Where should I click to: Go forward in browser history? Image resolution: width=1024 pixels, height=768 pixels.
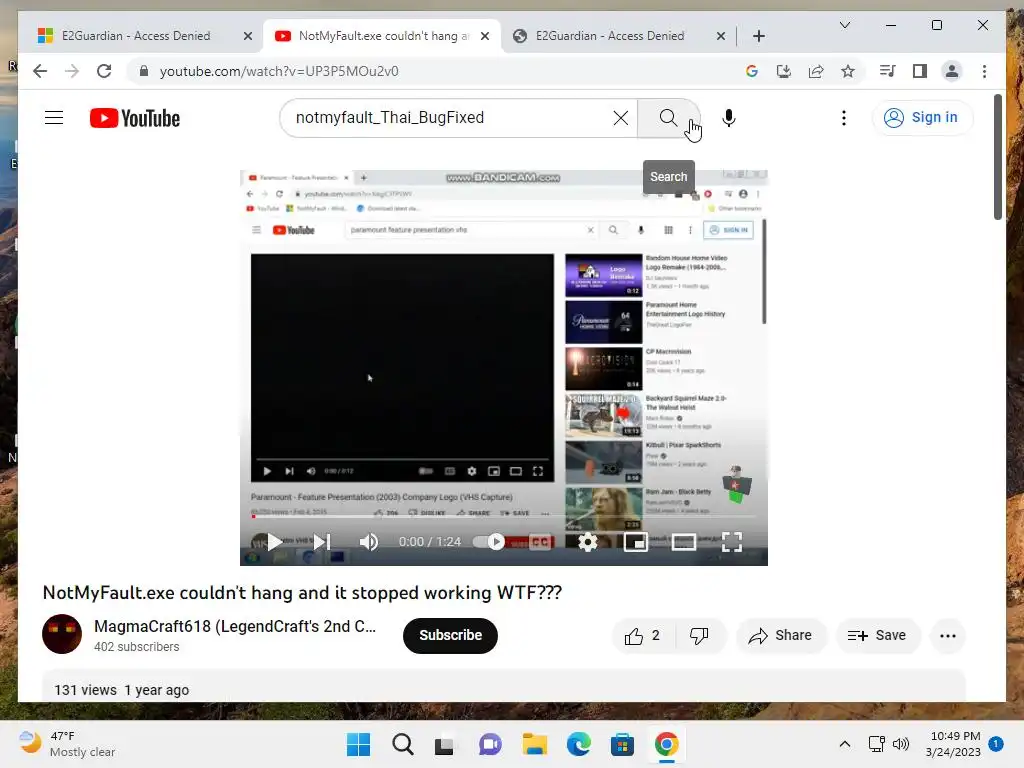point(72,71)
